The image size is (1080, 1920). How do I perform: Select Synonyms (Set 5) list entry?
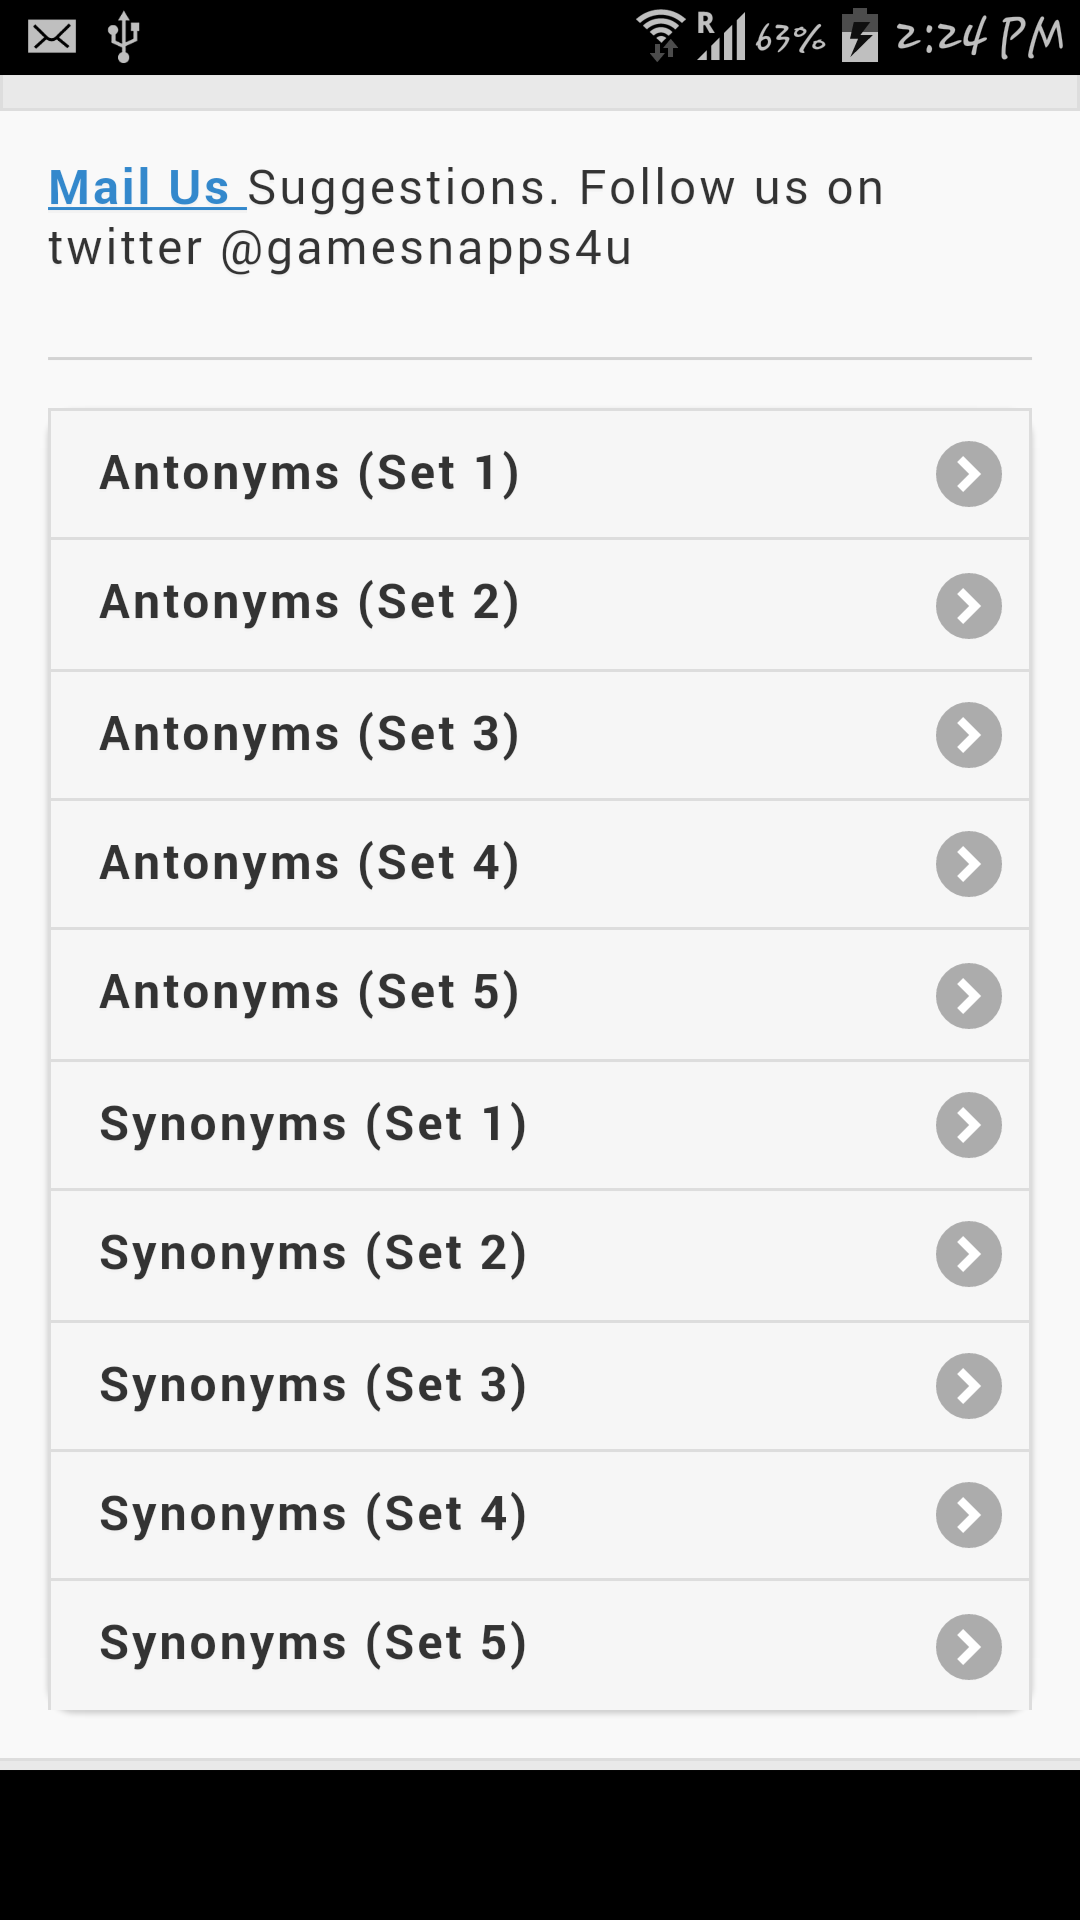(313, 1644)
